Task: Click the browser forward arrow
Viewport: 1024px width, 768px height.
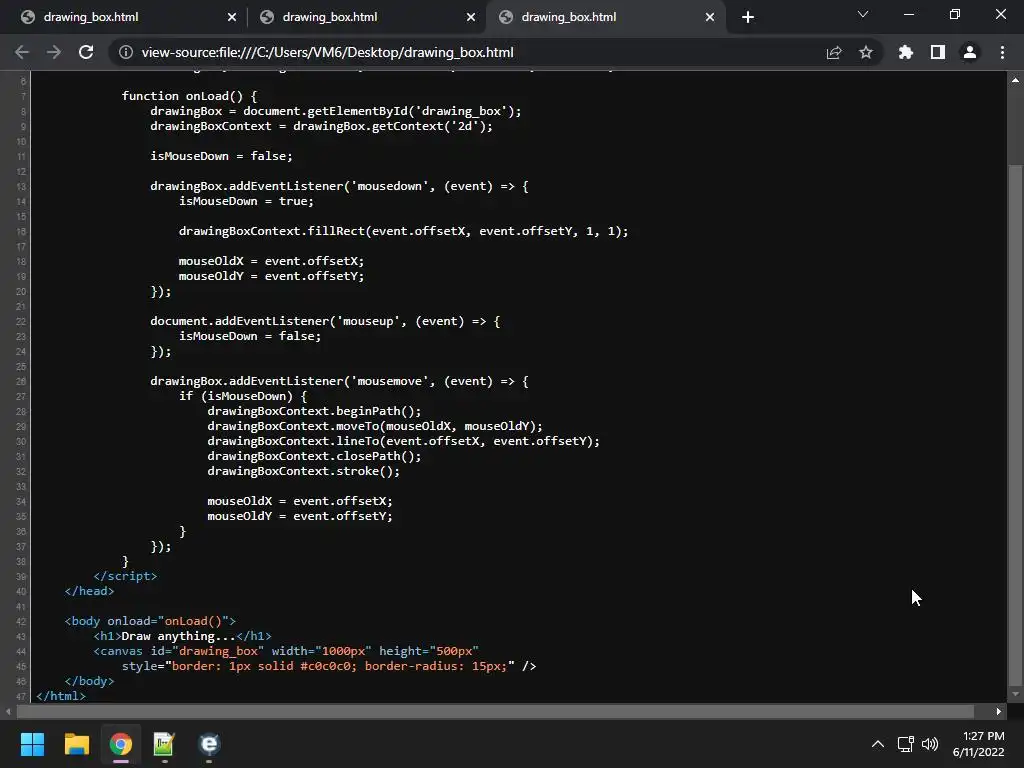Action: pos(54,52)
